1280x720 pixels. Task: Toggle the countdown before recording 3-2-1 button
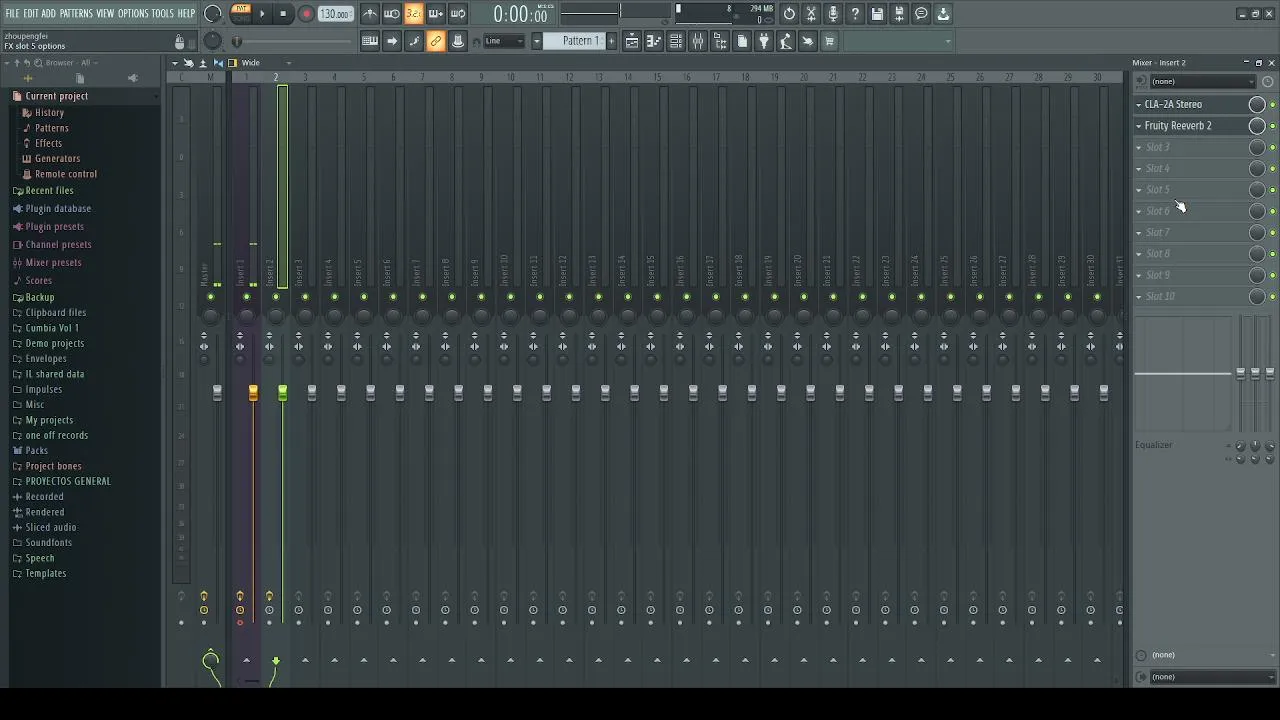pos(414,14)
